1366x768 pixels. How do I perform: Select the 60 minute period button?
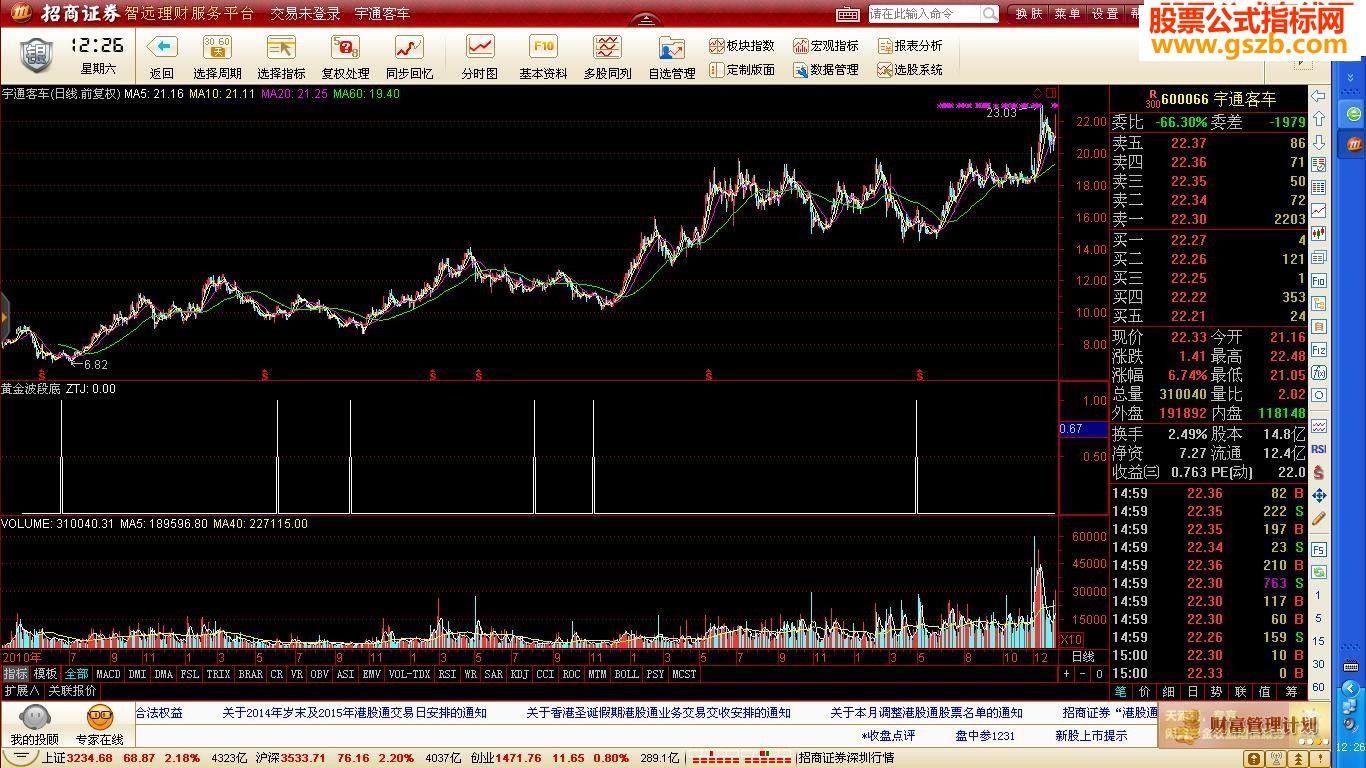pos(1319,687)
